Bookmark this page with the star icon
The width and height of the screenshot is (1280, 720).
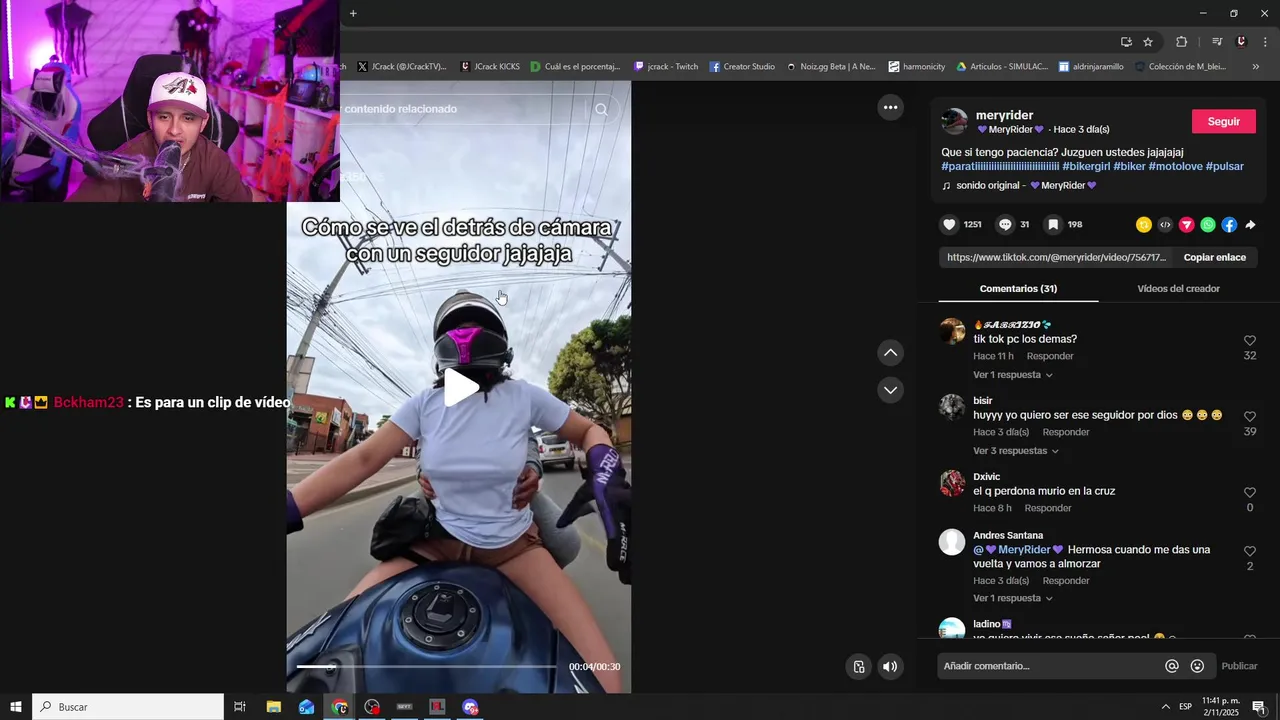pyautogui.click(x=1148, y=42)
